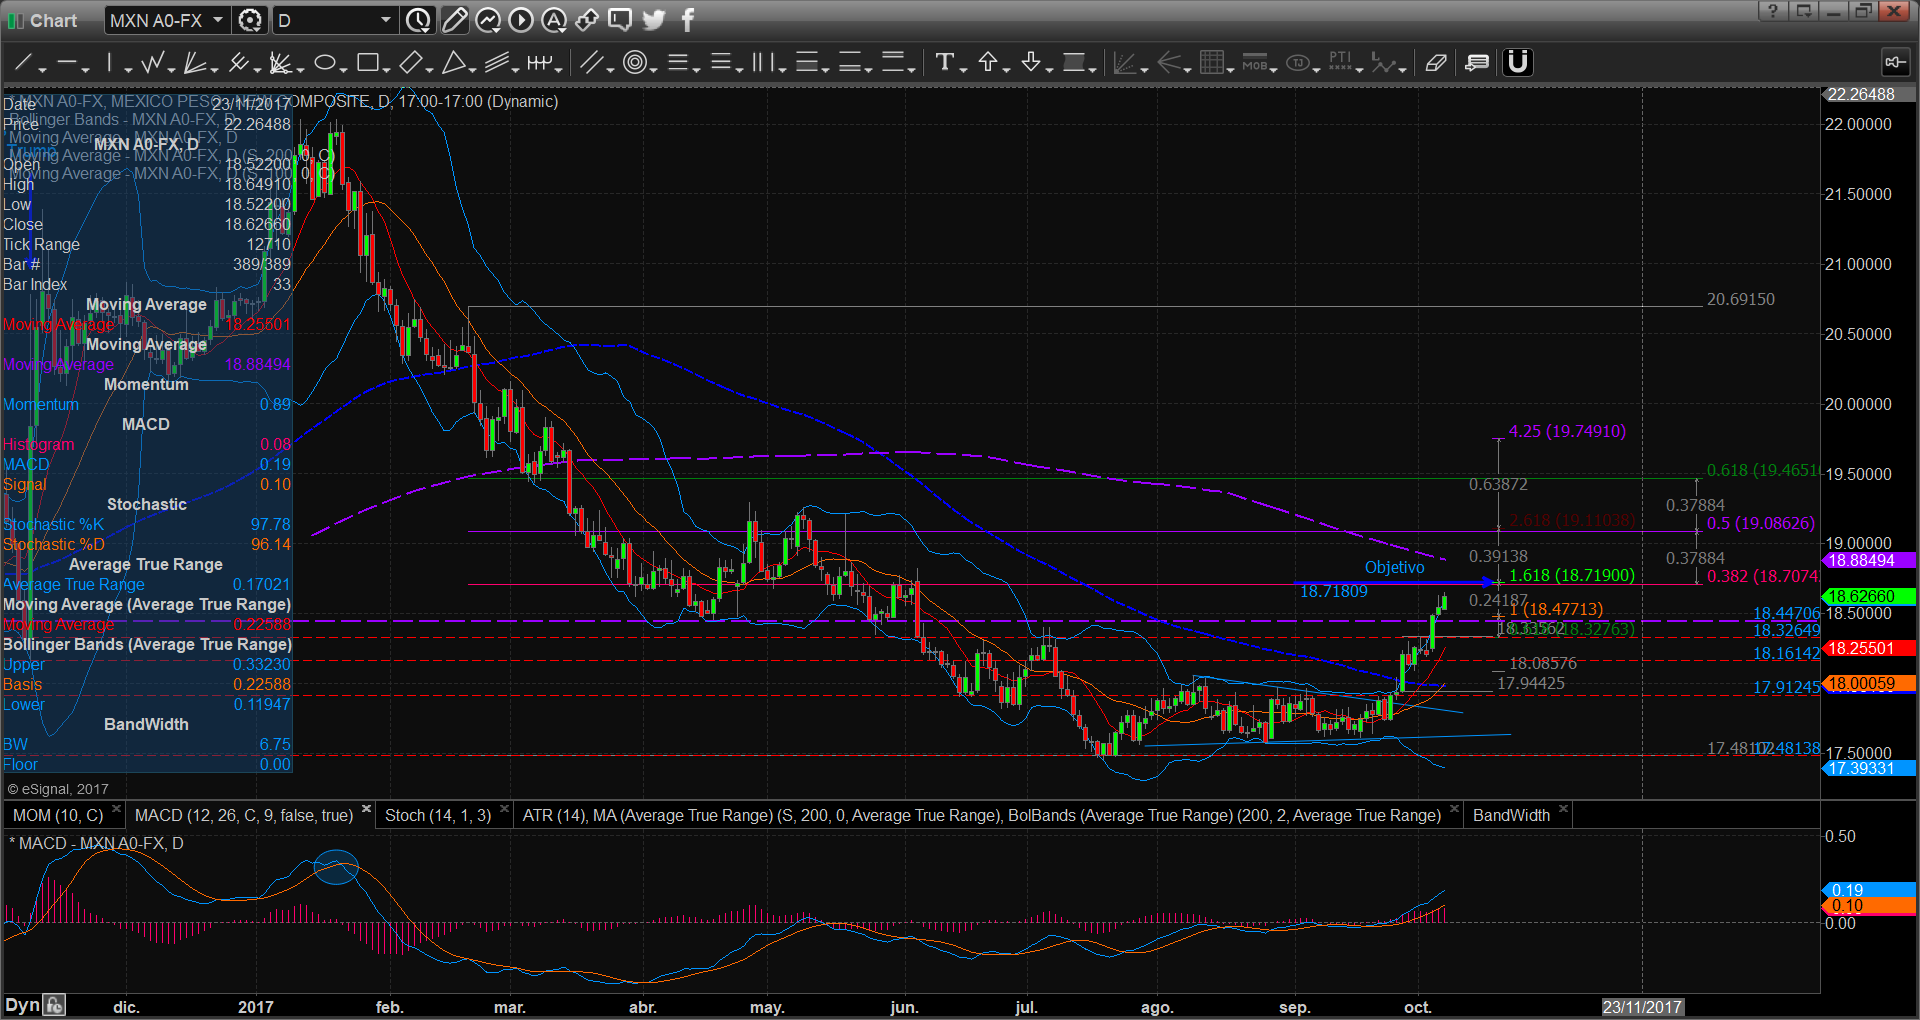Select the ellipse drawing tool

(324, 63)
